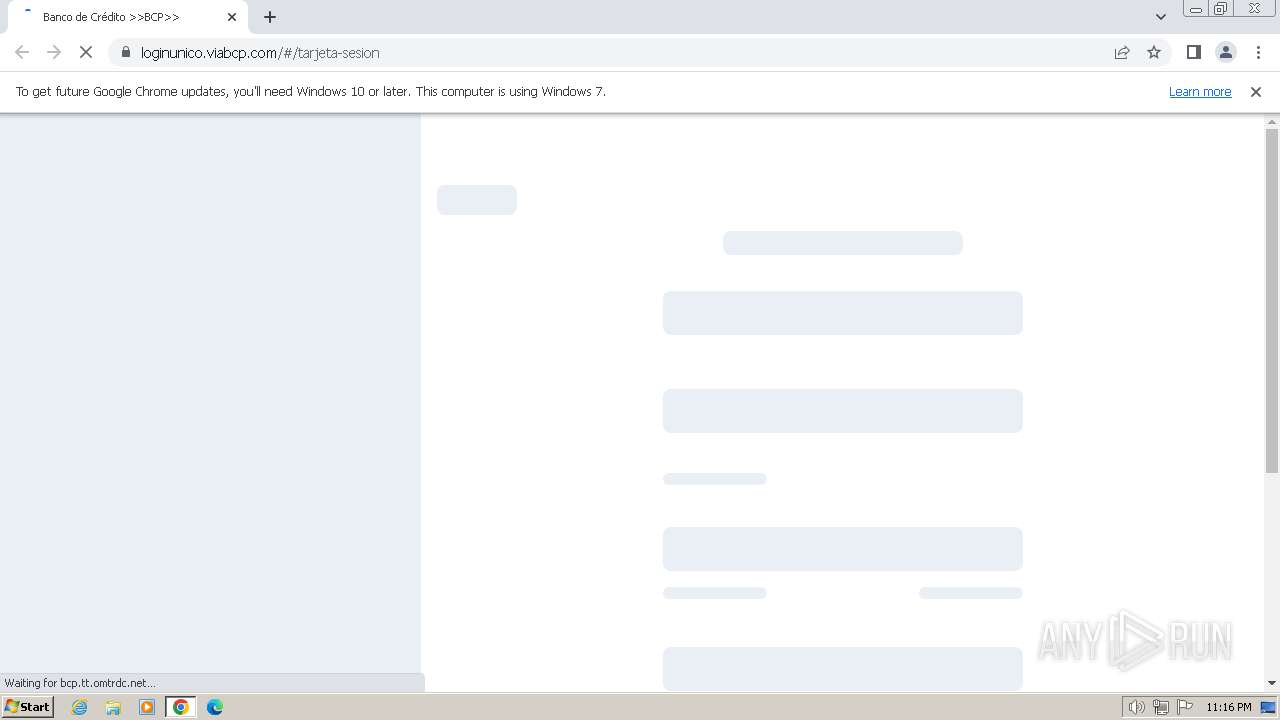Click the scrollbar down arrow
This screenshot has width=1280, height=720.
(1272, 683)
